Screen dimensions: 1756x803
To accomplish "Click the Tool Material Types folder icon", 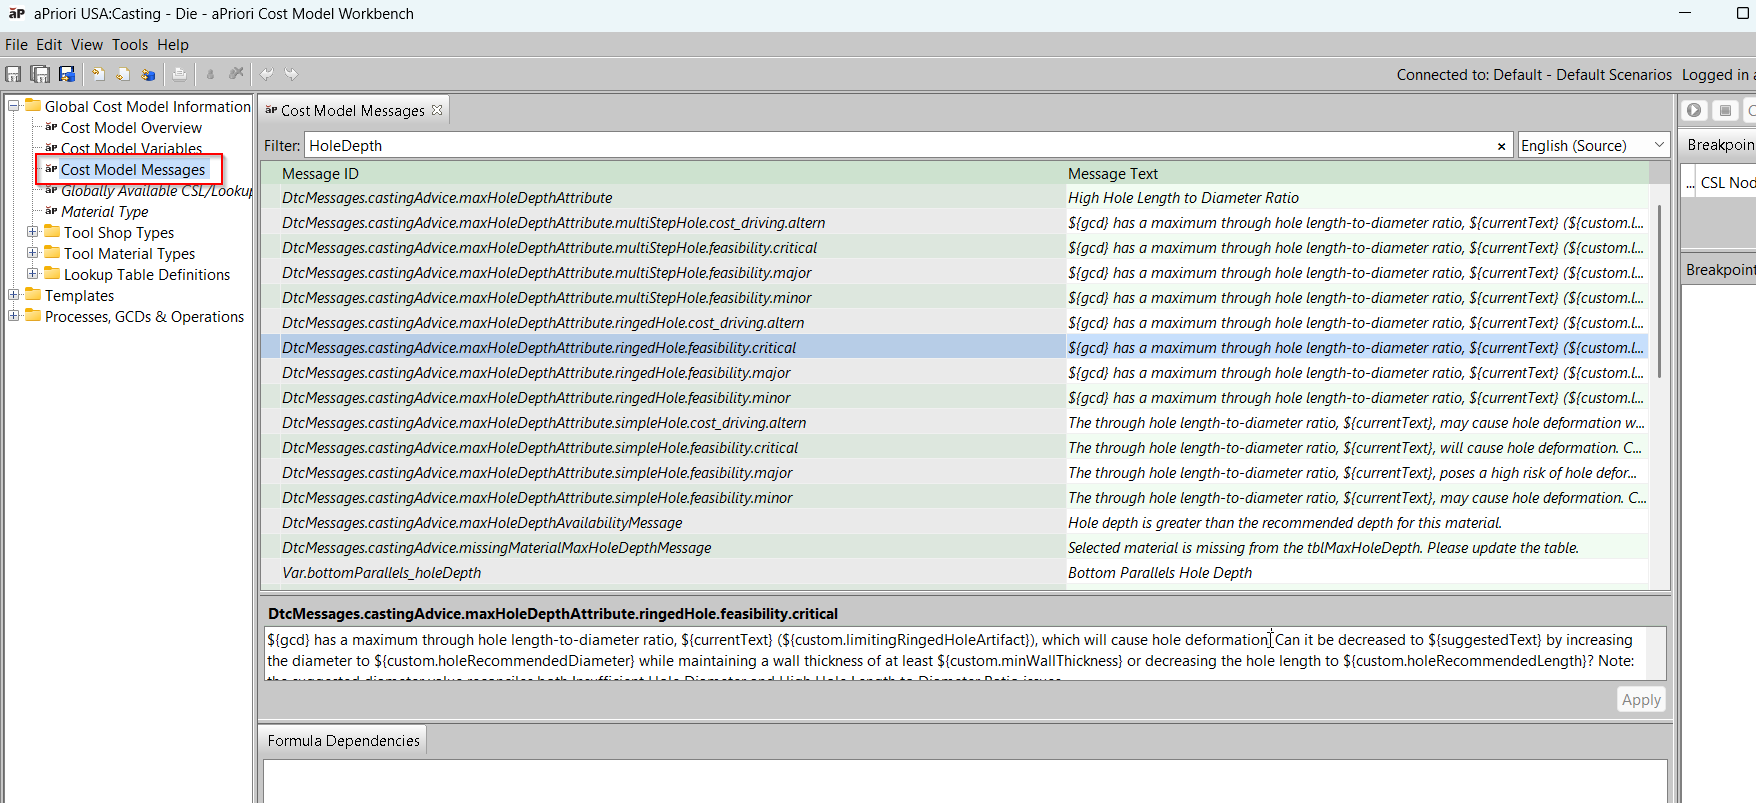I will click(52, 253).
